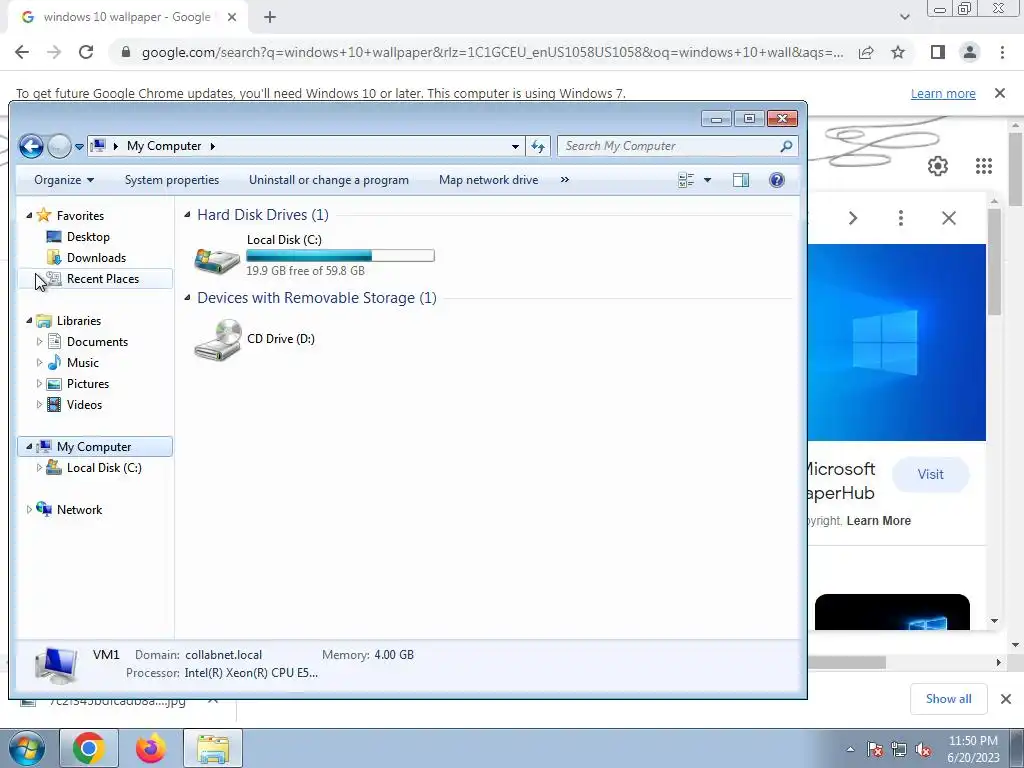Viewport: 1024px width, 768px height.
Task: Open Downloads in Favorites
Action: point(96,258)
